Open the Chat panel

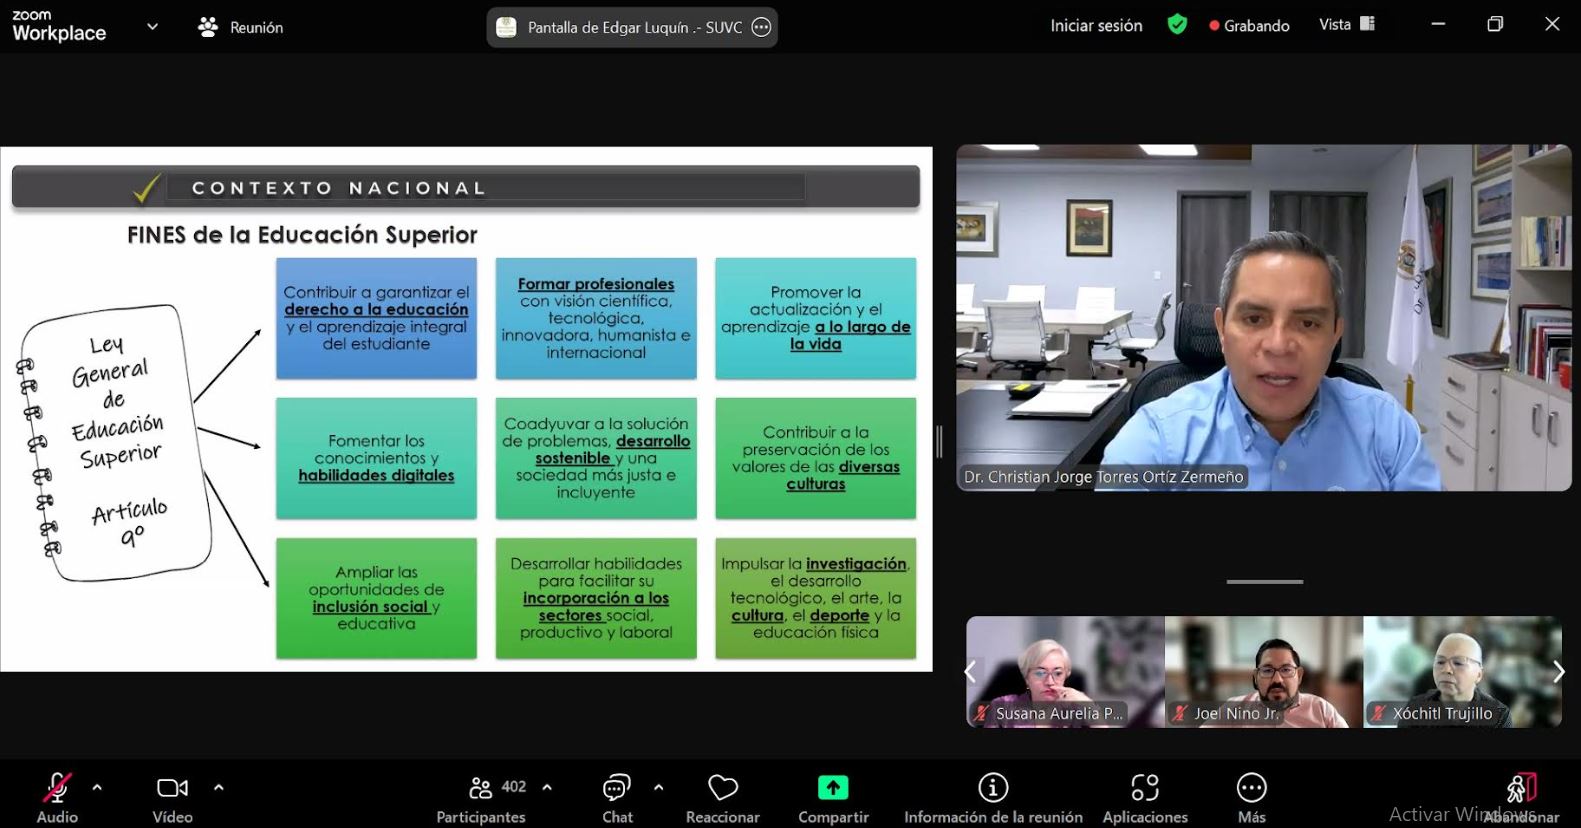(x=617, y=789)
